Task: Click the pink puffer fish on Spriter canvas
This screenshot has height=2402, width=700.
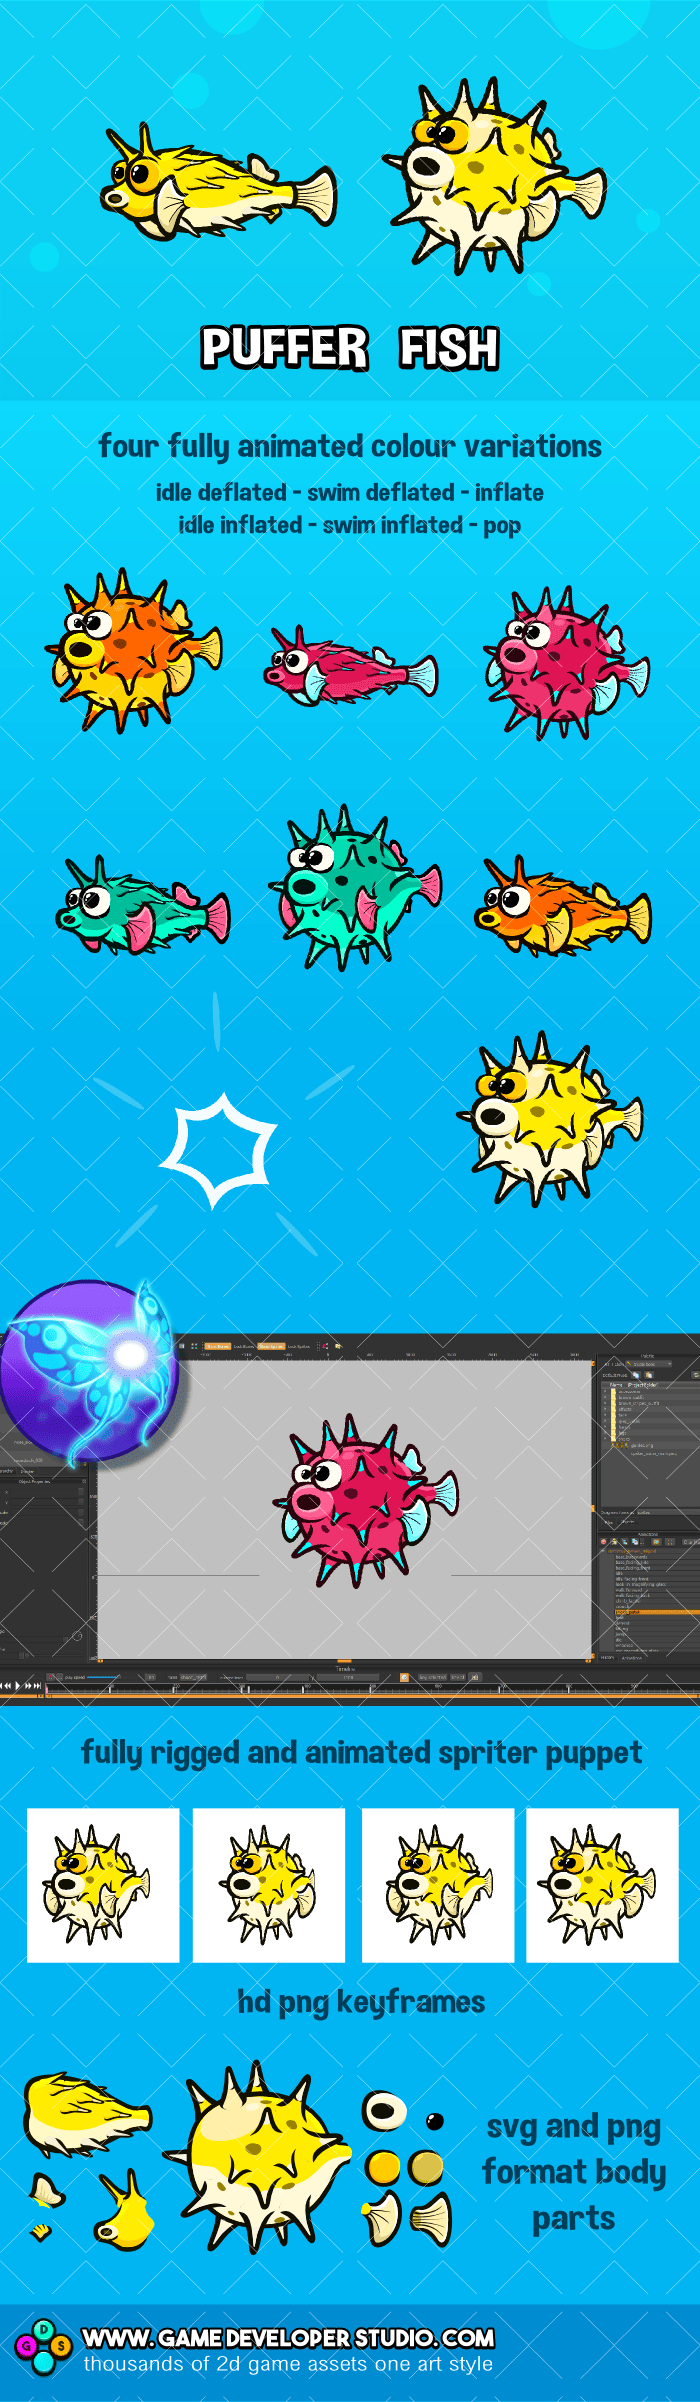Action: pos(365,1502)
